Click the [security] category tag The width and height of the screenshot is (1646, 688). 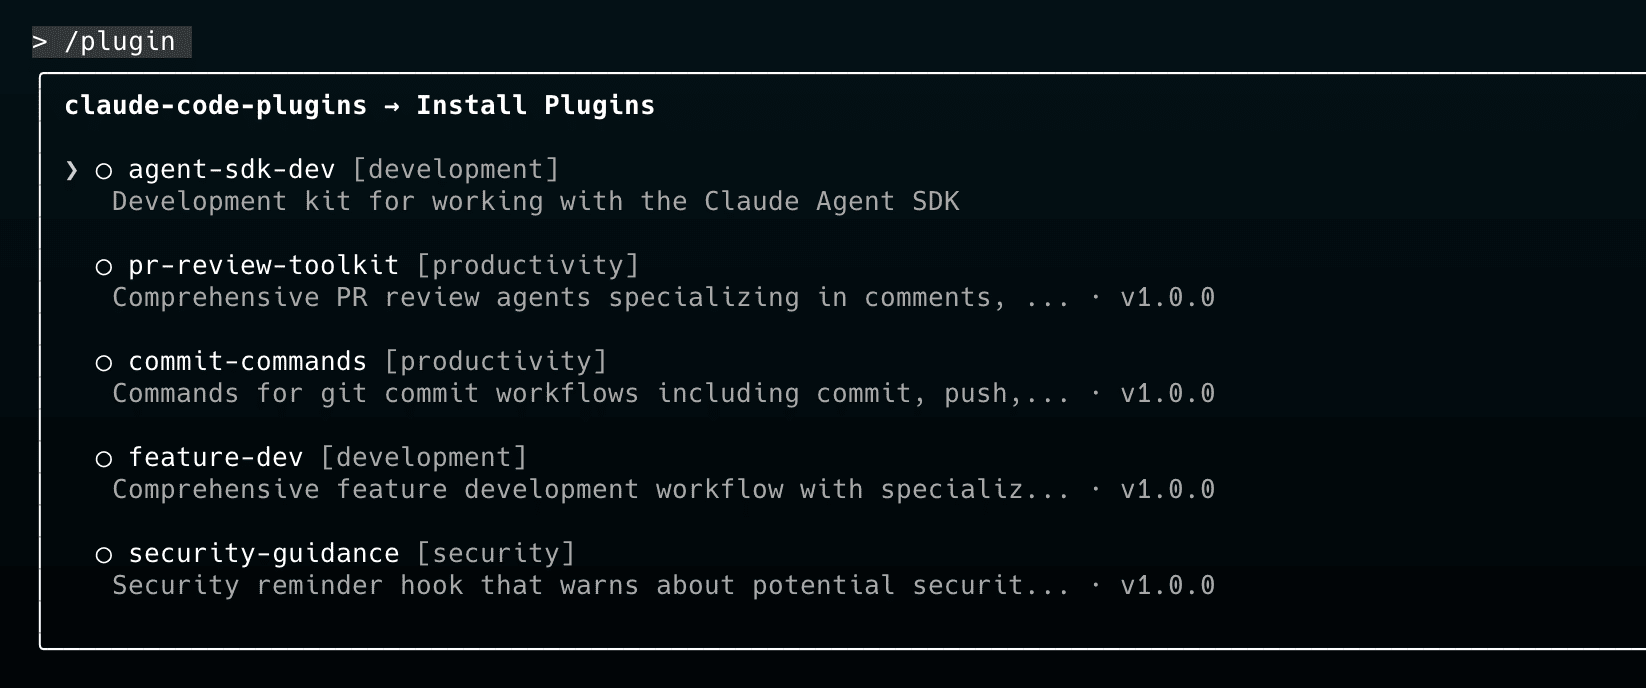(x=495, y=554)
